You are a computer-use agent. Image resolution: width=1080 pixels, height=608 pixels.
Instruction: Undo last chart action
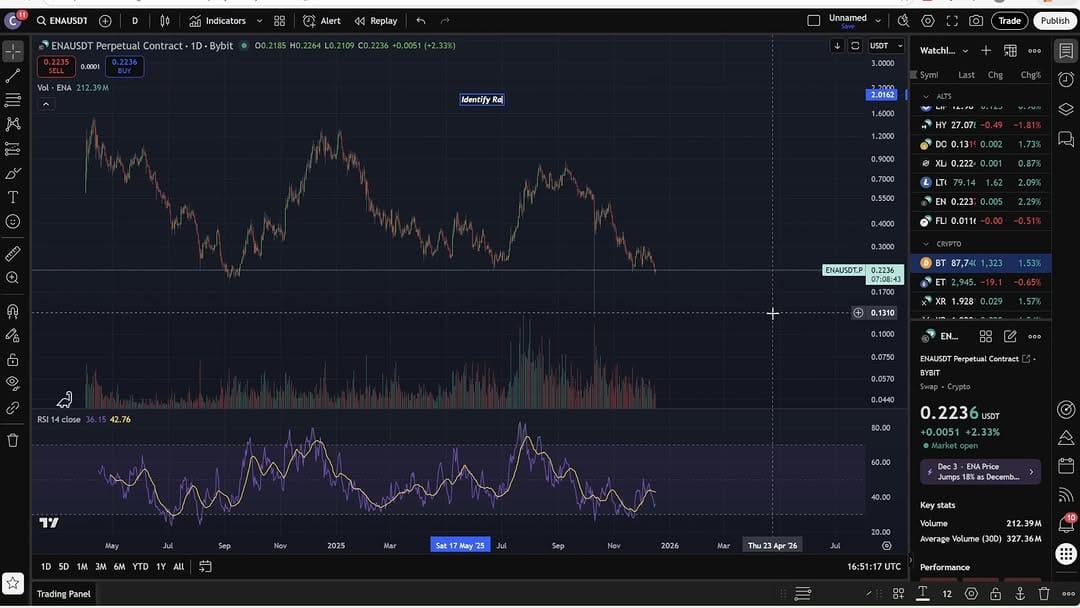click(x=421, y=21)
